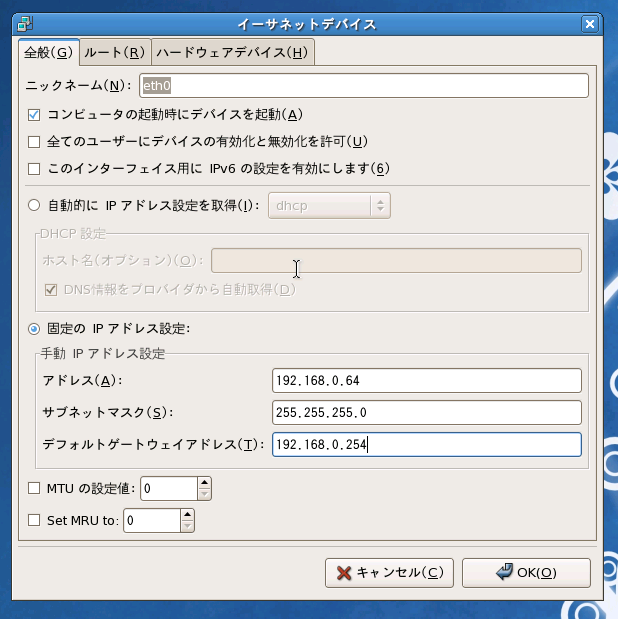Enable allow all users to activate device
This screenshot has height=619, width=618.
(34, 142)
